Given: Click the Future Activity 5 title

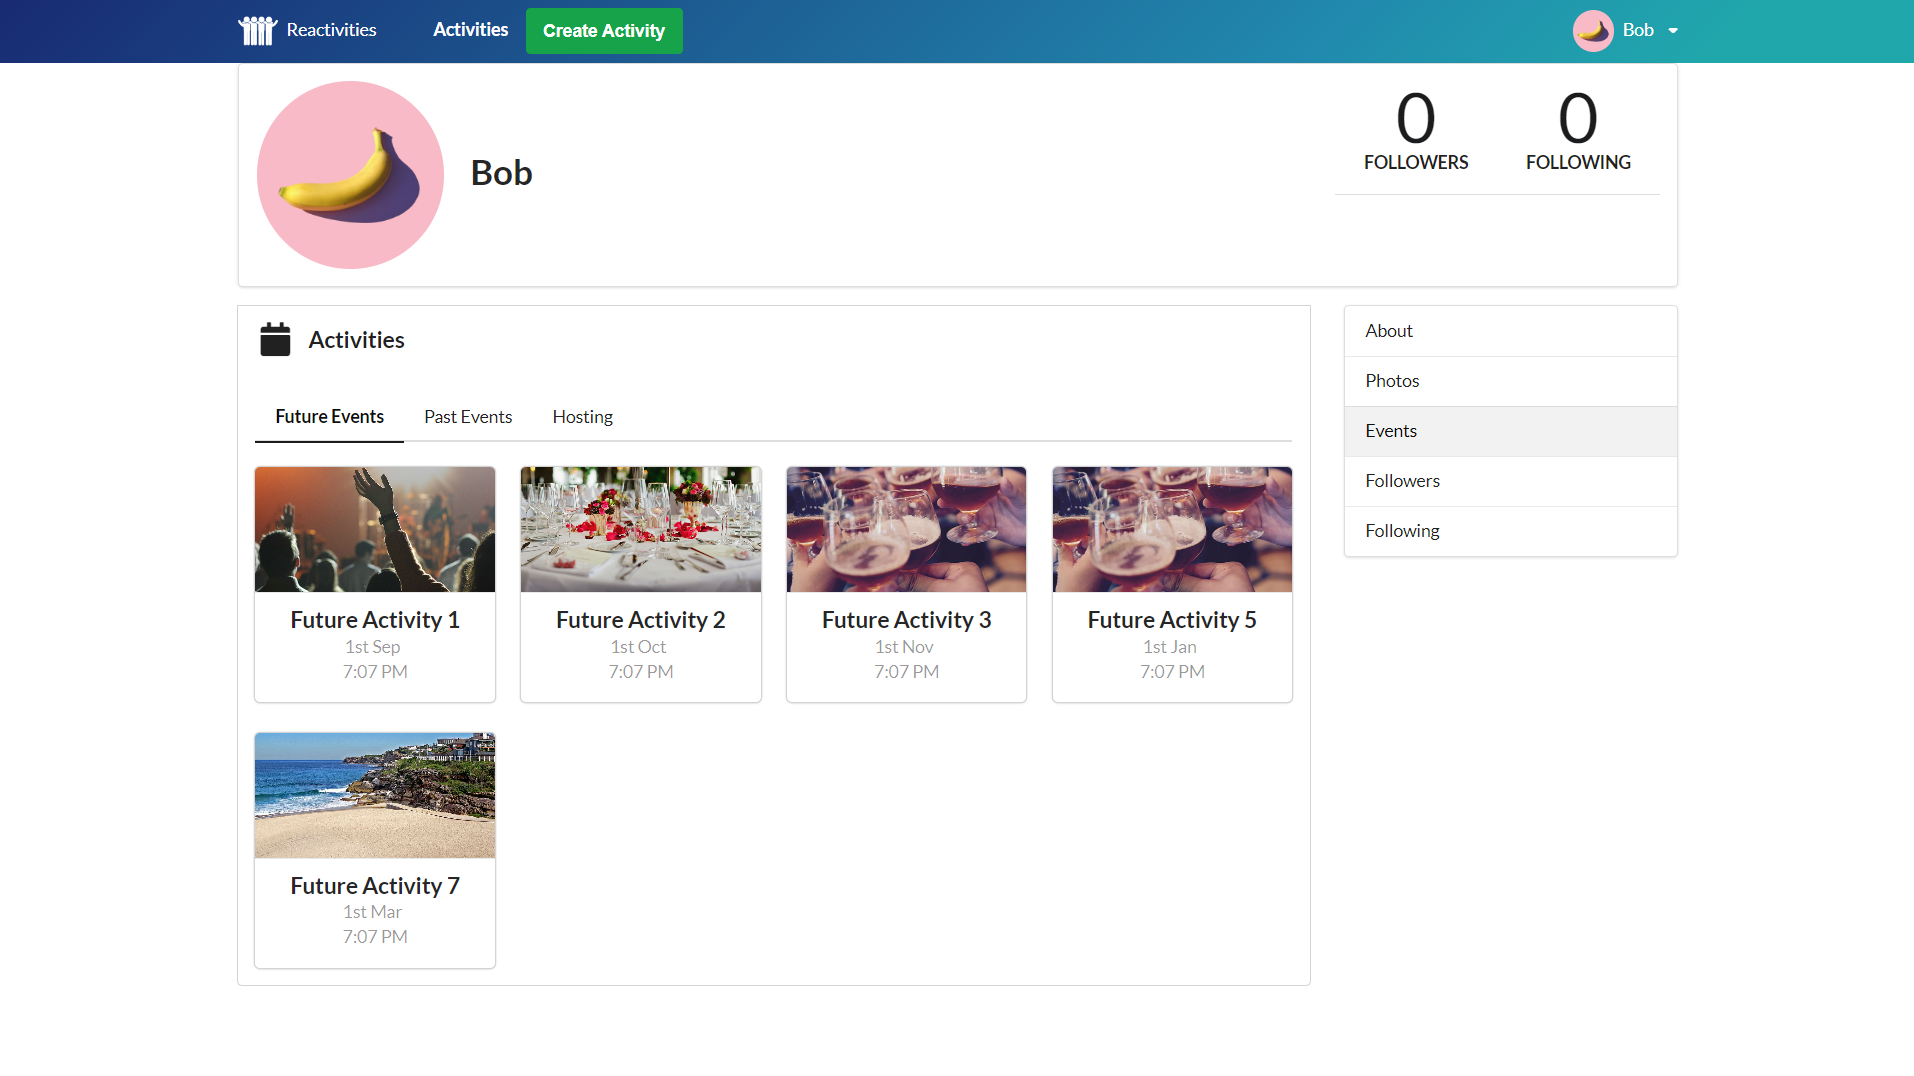Looking at the screenshot, I should point(1172,620).
